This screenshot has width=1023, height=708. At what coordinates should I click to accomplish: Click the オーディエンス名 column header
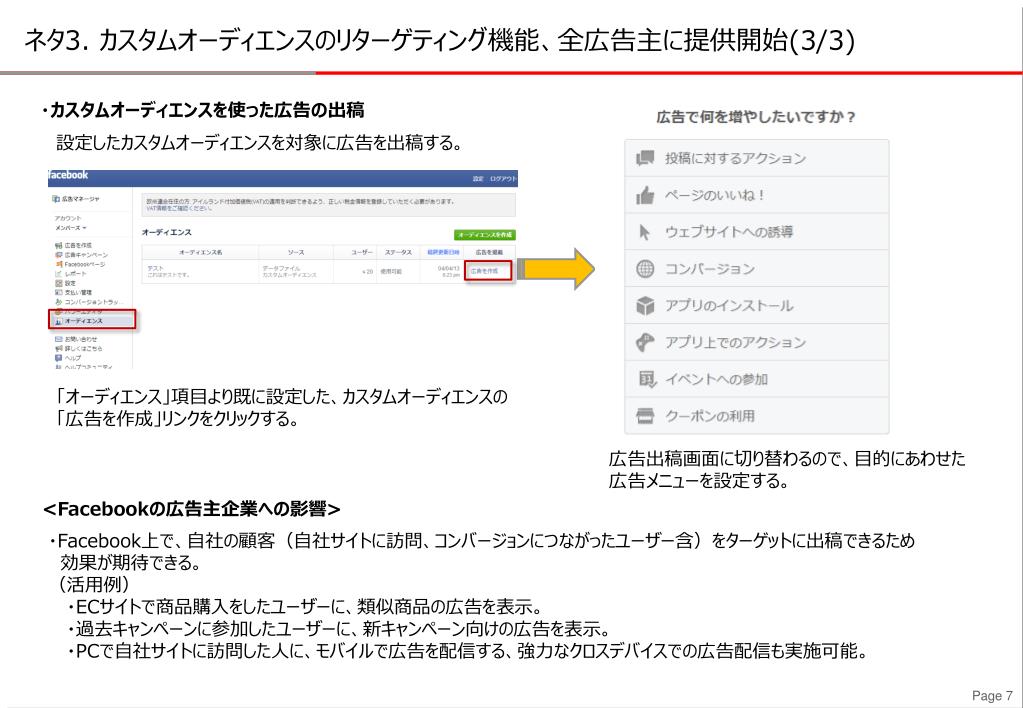(x=201, y=253)
